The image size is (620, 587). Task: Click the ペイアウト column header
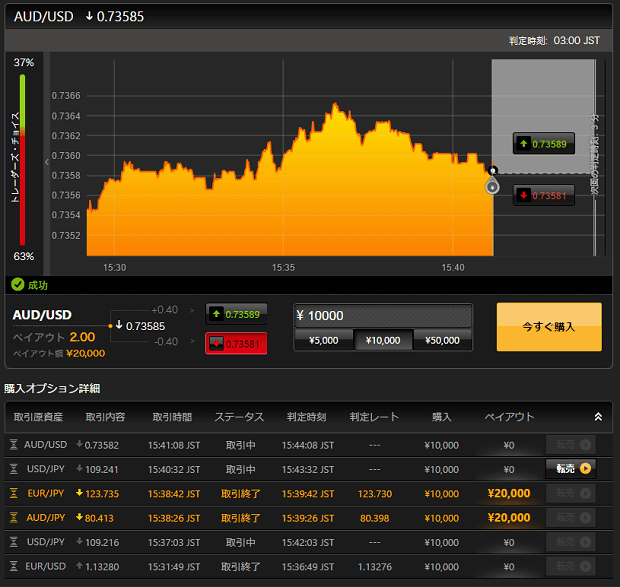click(509, 417)
